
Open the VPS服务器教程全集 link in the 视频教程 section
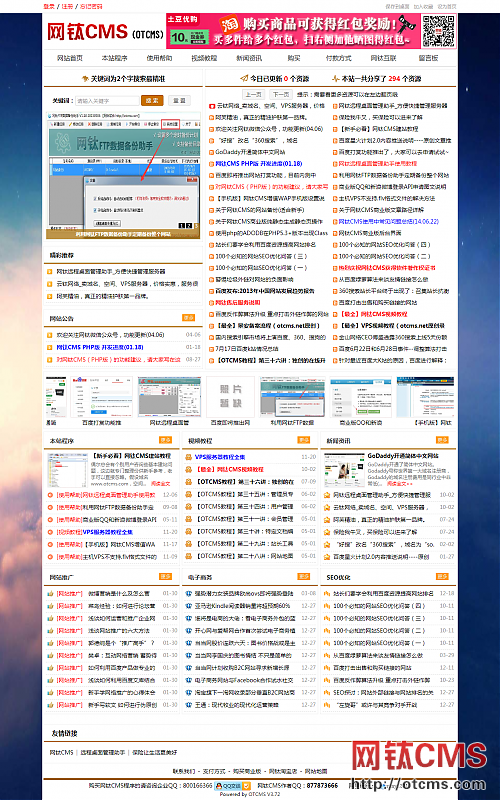[220, 457]
